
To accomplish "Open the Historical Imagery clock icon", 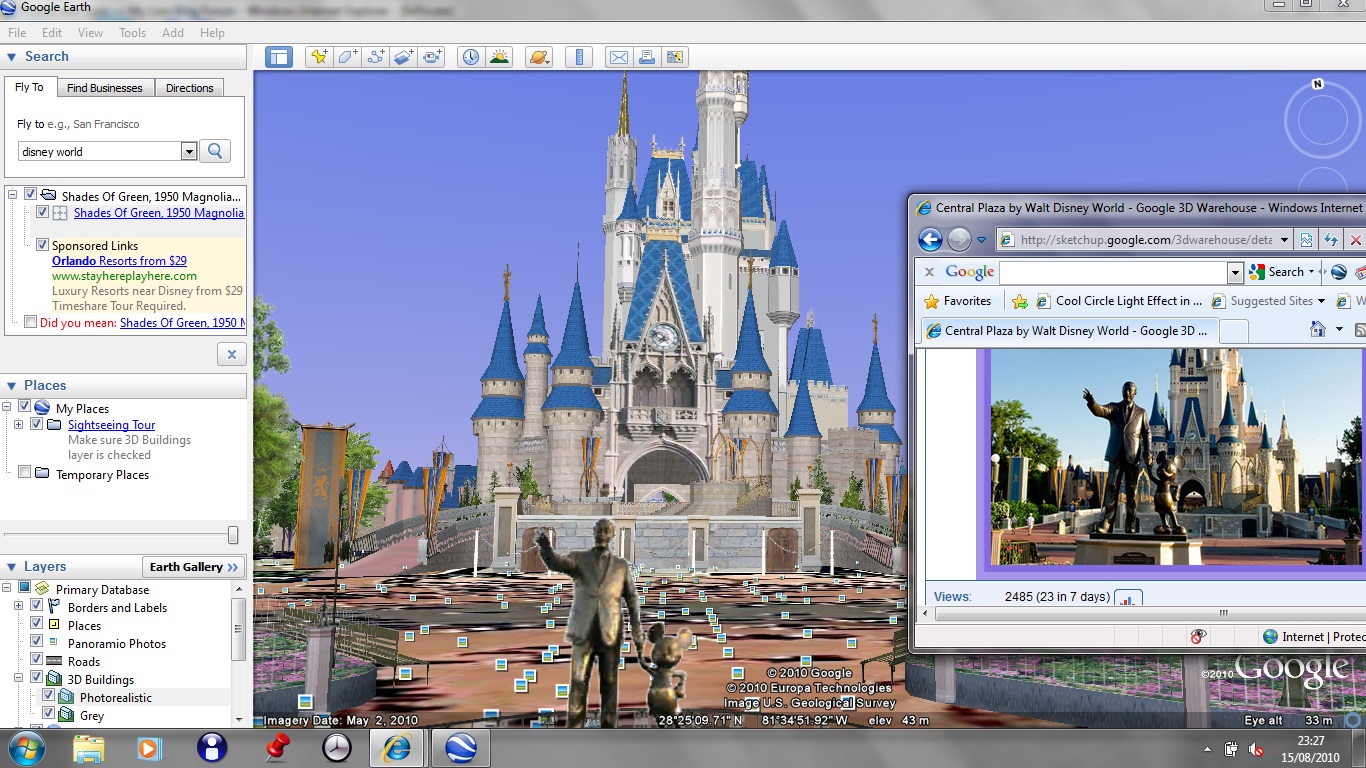I will (x=470, y=57).
